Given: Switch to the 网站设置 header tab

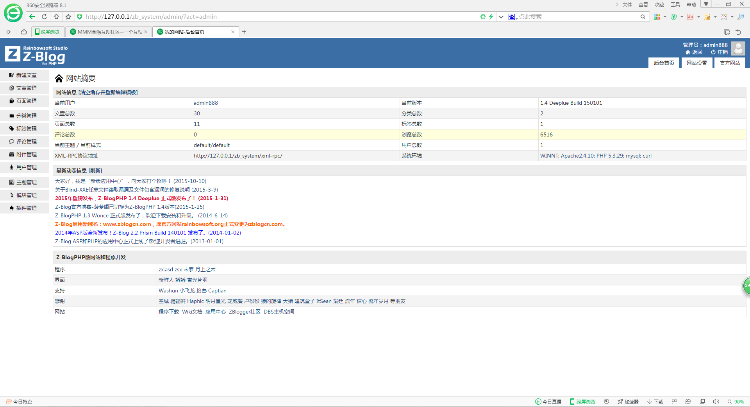Looking at the screenshot, I should coord(696,63).
